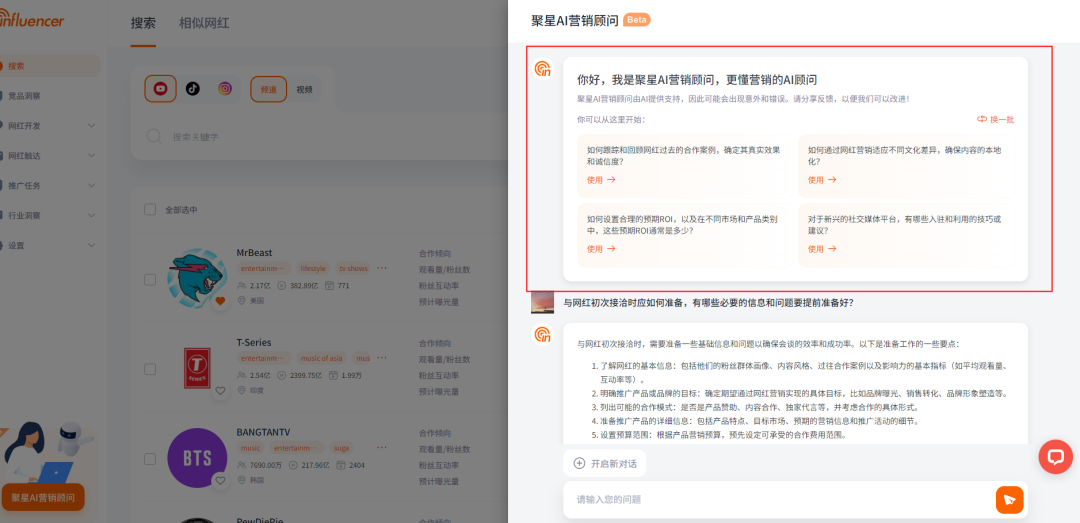
Task: Check the MrBeast row checkbox
Action: click(x=149, y=280)
